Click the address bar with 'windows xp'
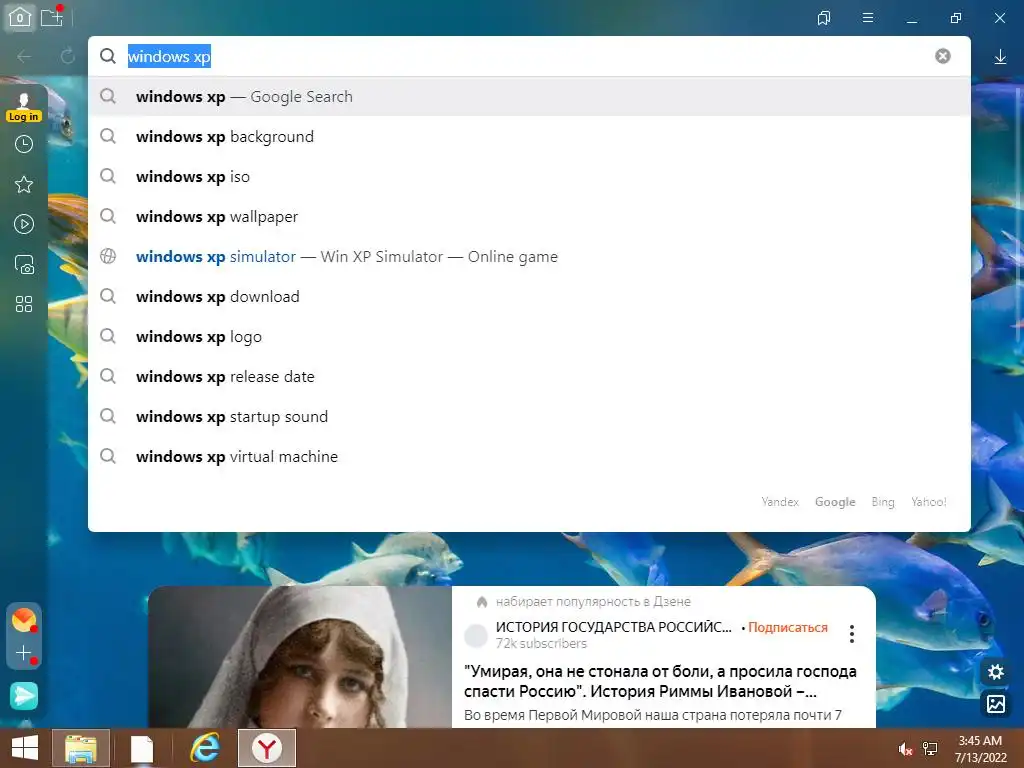 coord(529,56)
